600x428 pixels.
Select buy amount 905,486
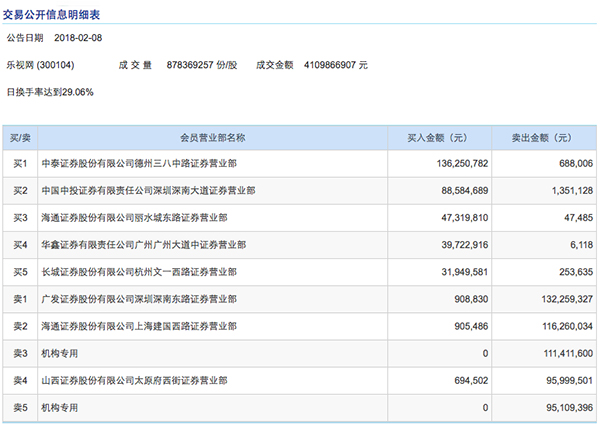coord(471,327)
